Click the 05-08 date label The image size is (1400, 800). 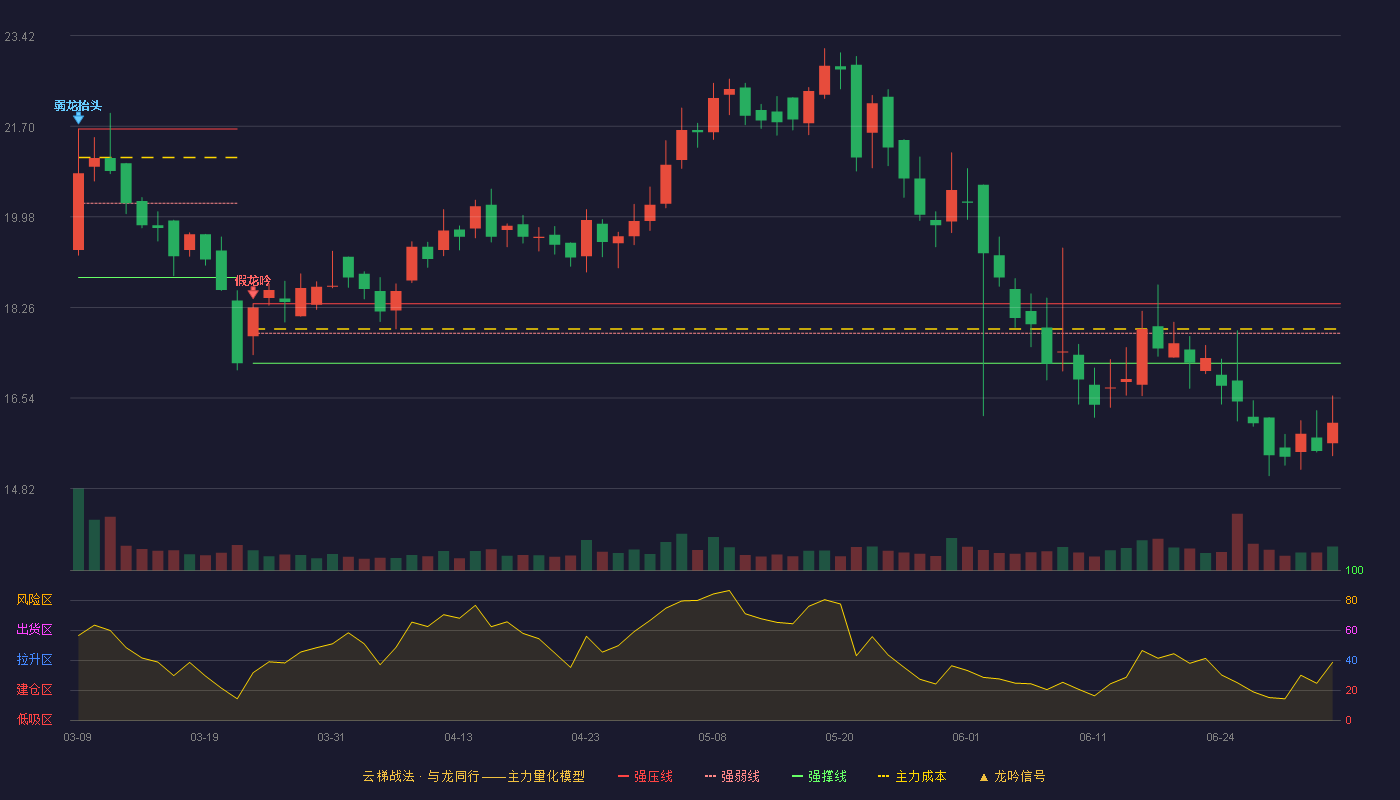point(712,737)
